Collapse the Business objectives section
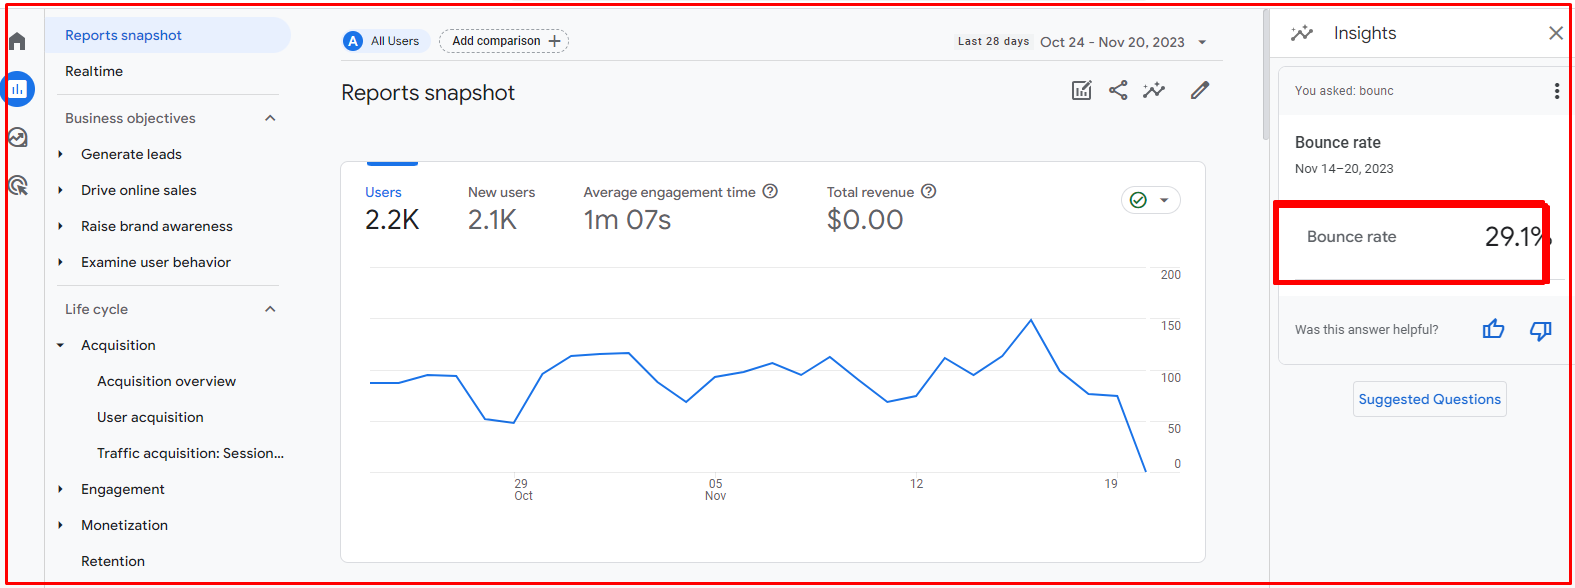 tap(270, 118)
